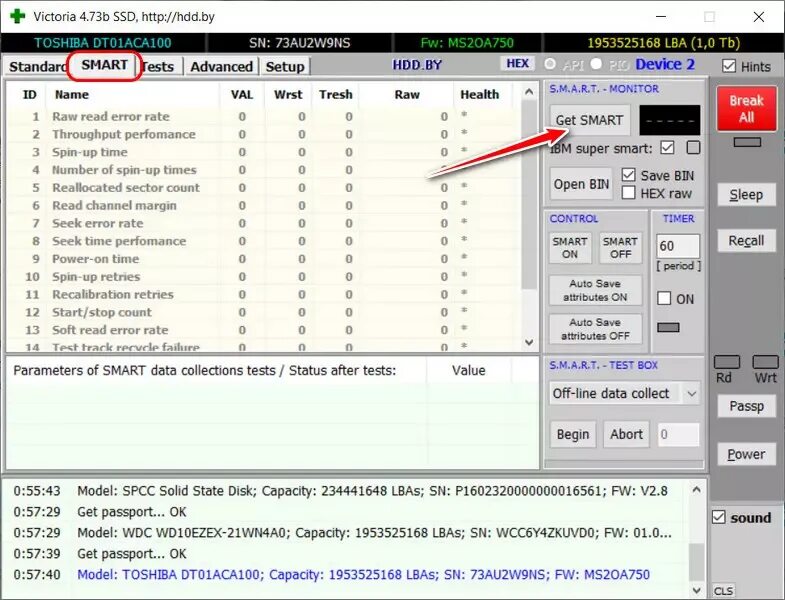Switch to the Setup tab

coord(285,67)
